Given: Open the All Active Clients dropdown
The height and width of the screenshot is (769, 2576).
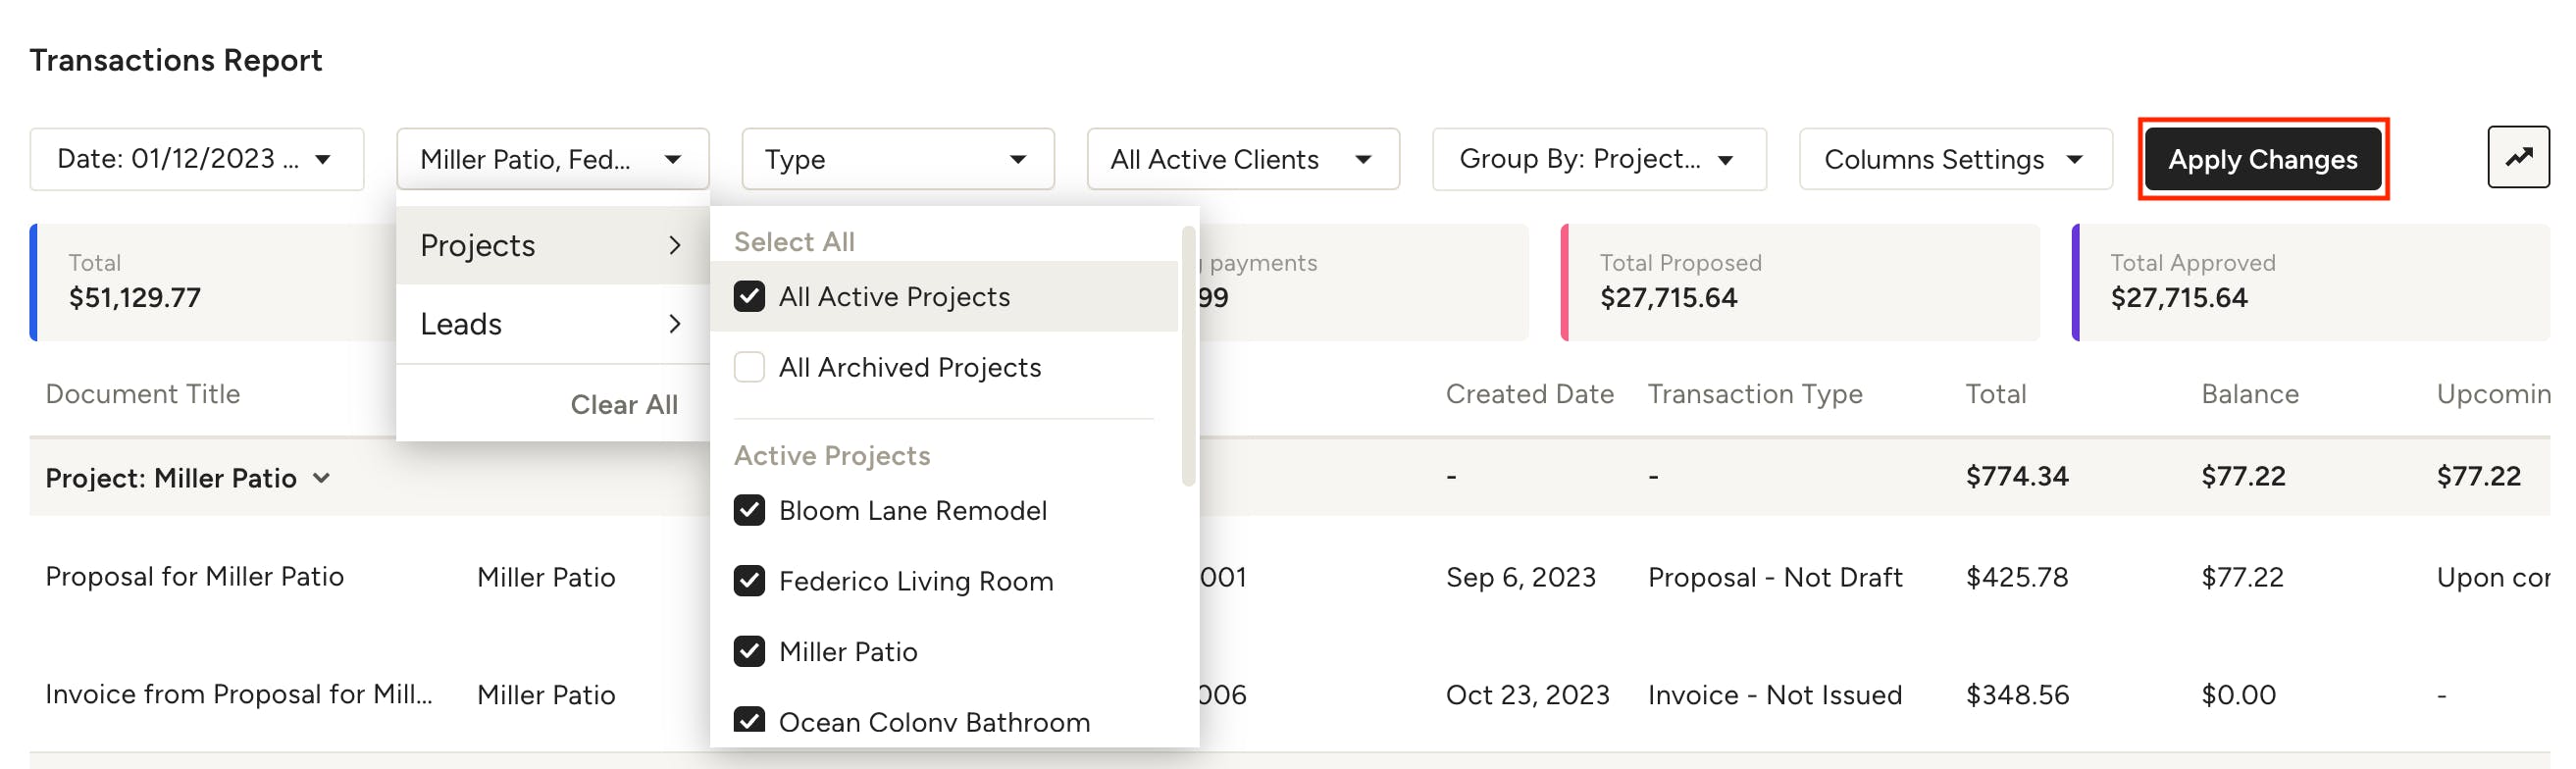Looking at the screenshot, I should (1243, 158).
